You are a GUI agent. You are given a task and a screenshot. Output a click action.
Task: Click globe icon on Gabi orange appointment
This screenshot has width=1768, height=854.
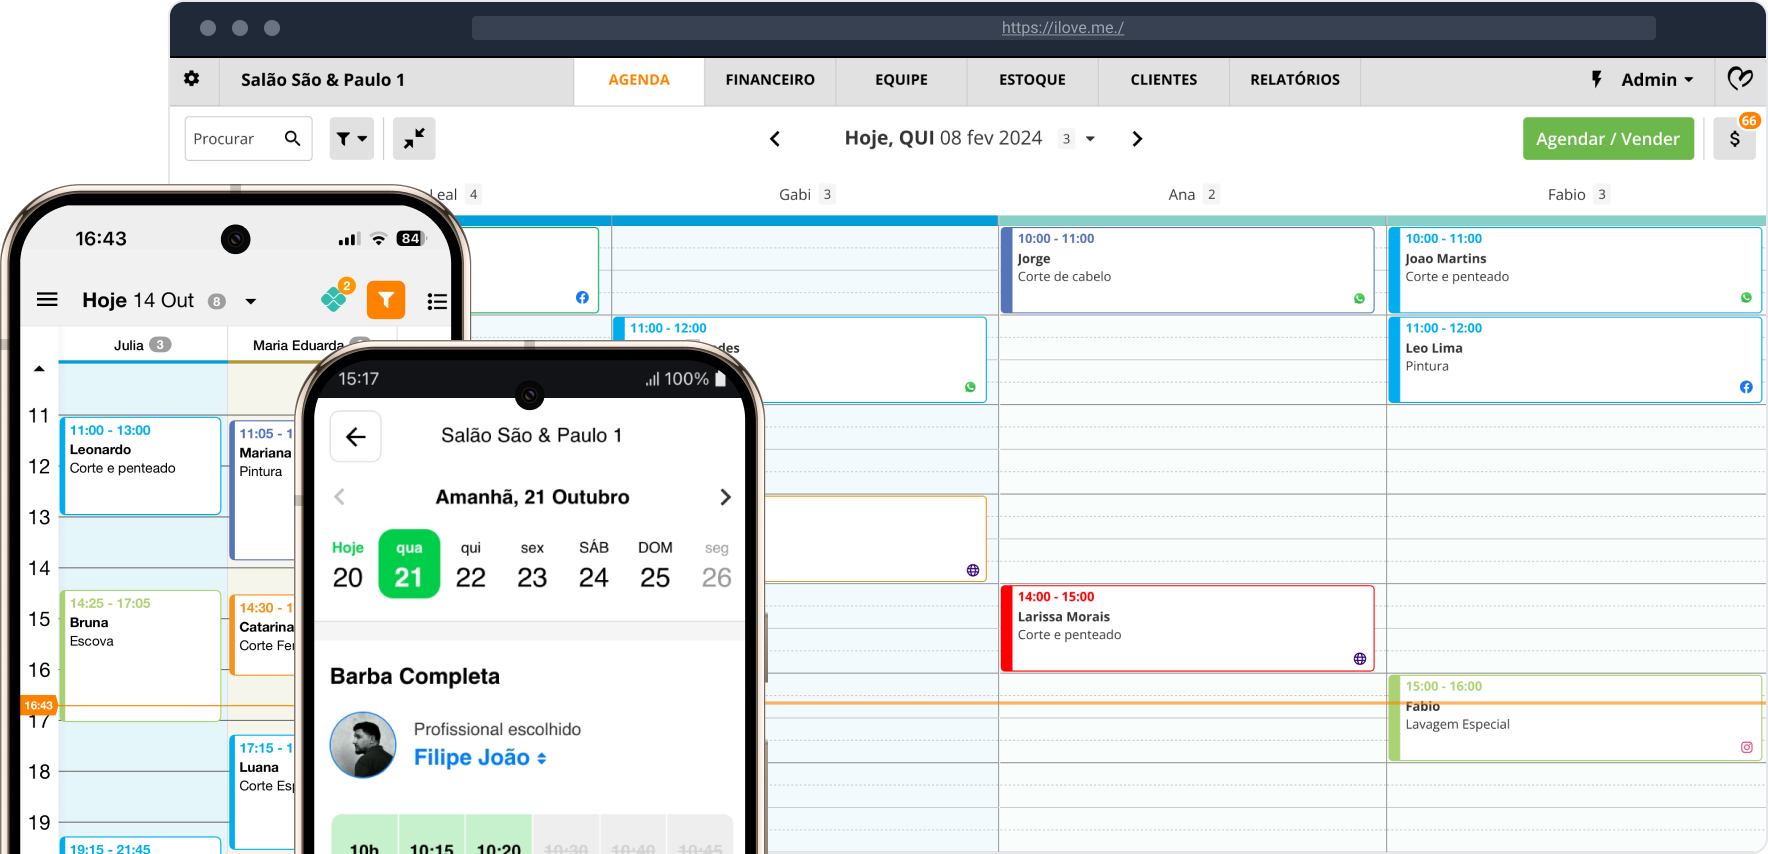973,570
